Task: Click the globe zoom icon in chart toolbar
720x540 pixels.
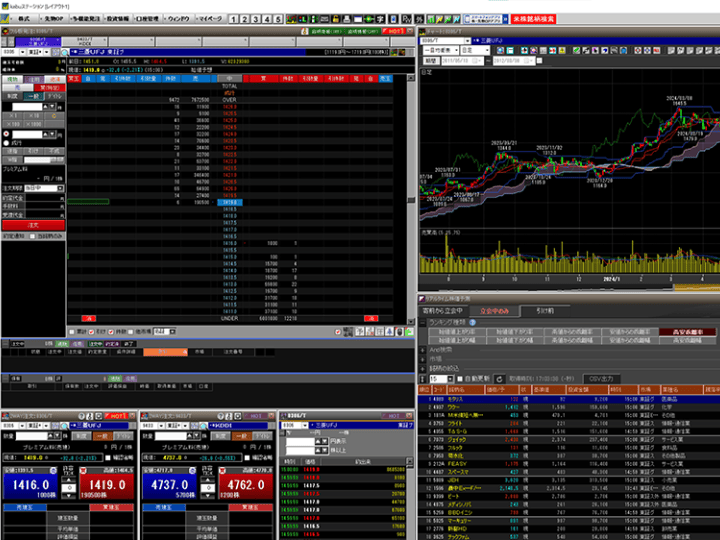Action: [501, 50]
